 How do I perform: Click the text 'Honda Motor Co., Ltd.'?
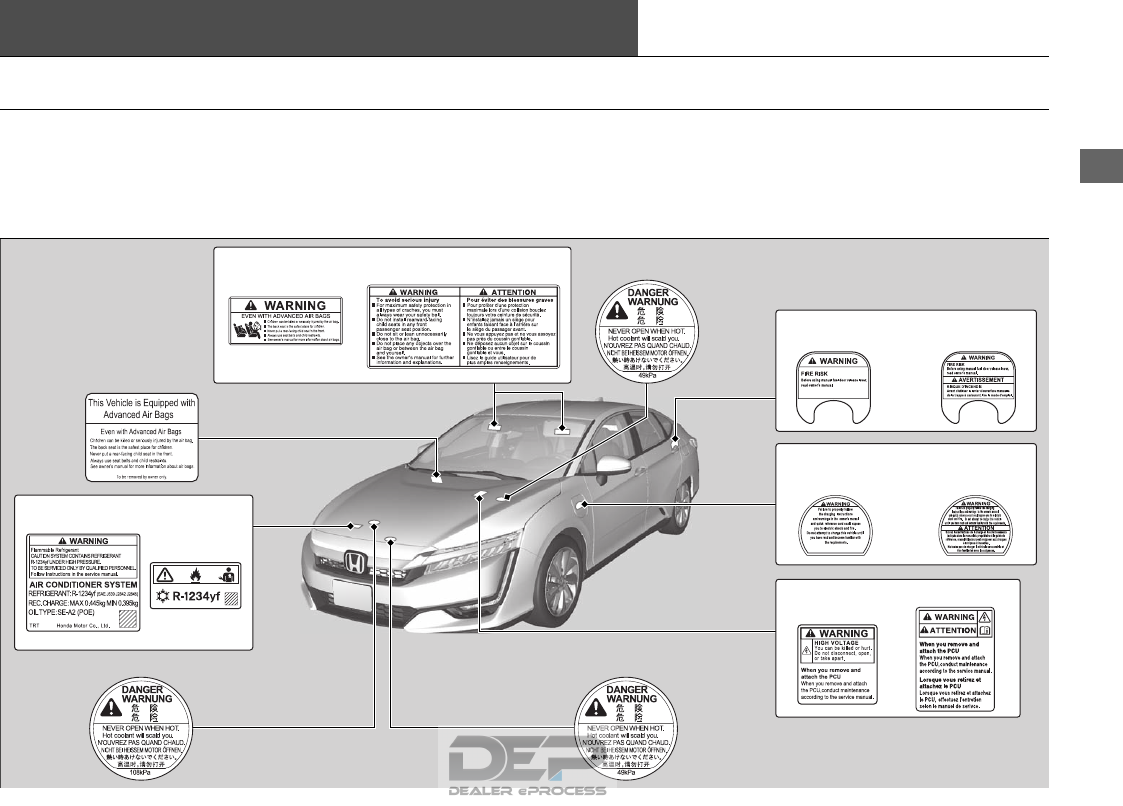(x=84, y=625)
